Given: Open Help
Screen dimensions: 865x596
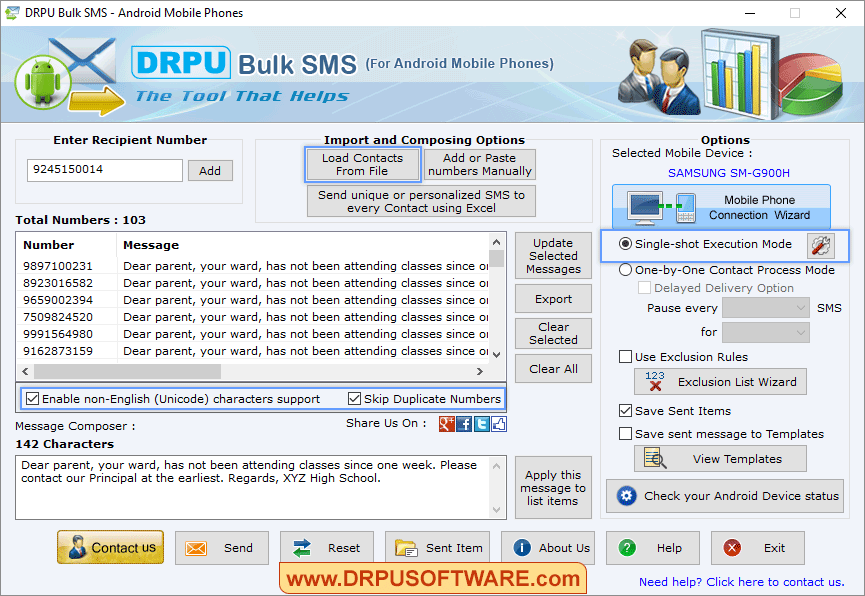Looking at the screenshot, I should coord(653,548).
